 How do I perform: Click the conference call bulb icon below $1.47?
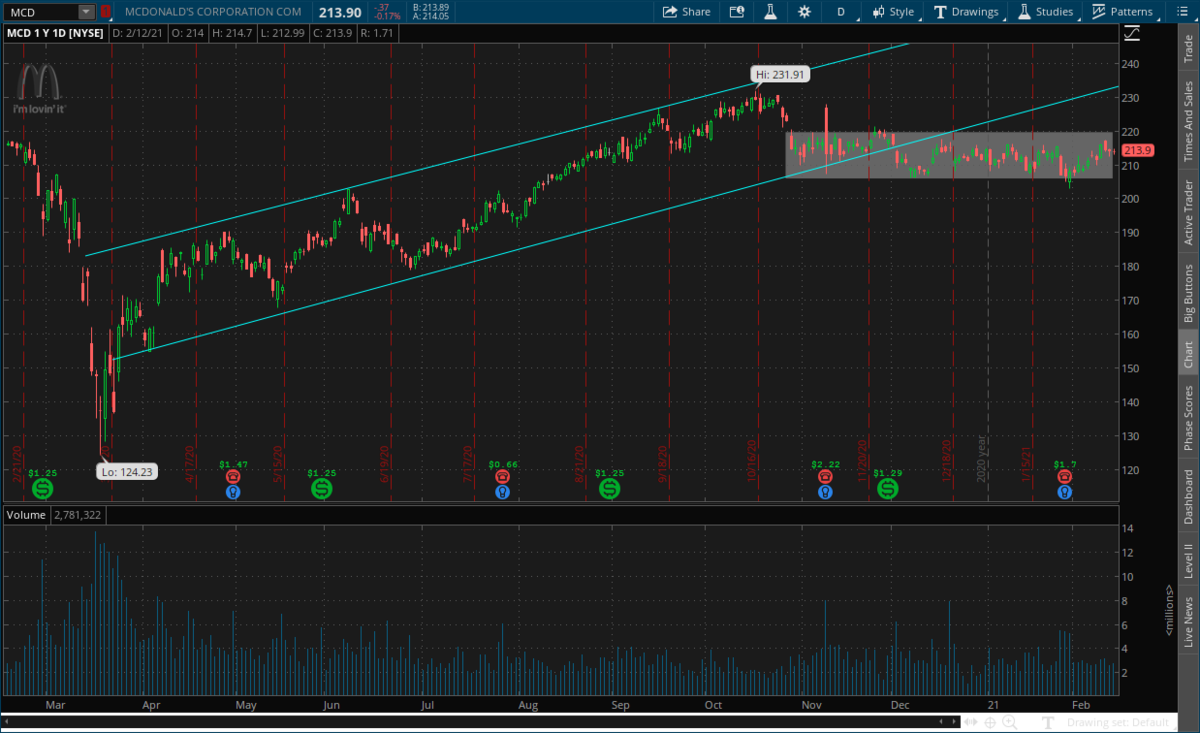coord(233,492)
